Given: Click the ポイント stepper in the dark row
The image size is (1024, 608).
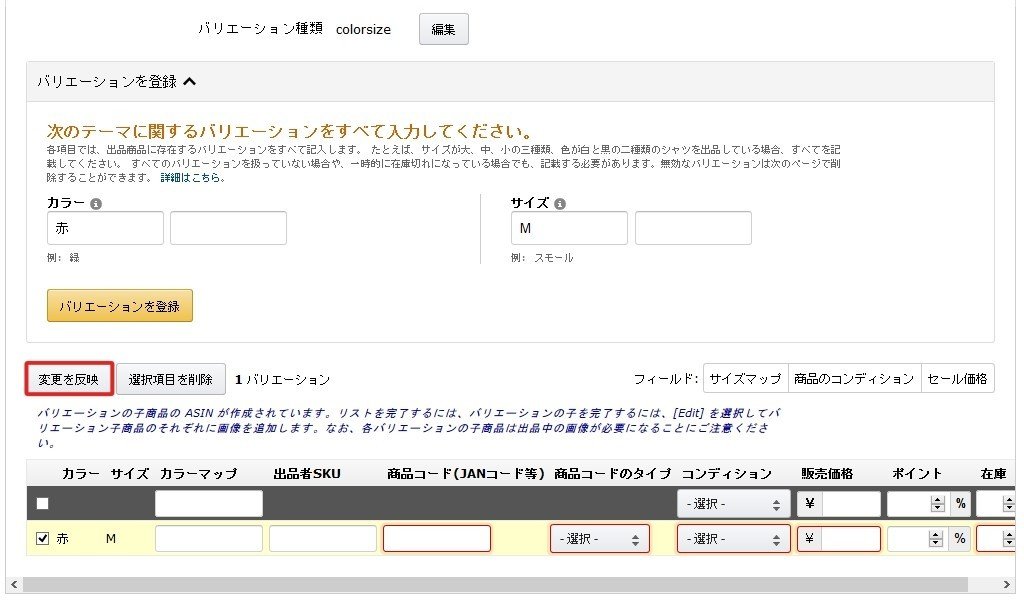Looking at the screenshot, I should click(938, 504).
